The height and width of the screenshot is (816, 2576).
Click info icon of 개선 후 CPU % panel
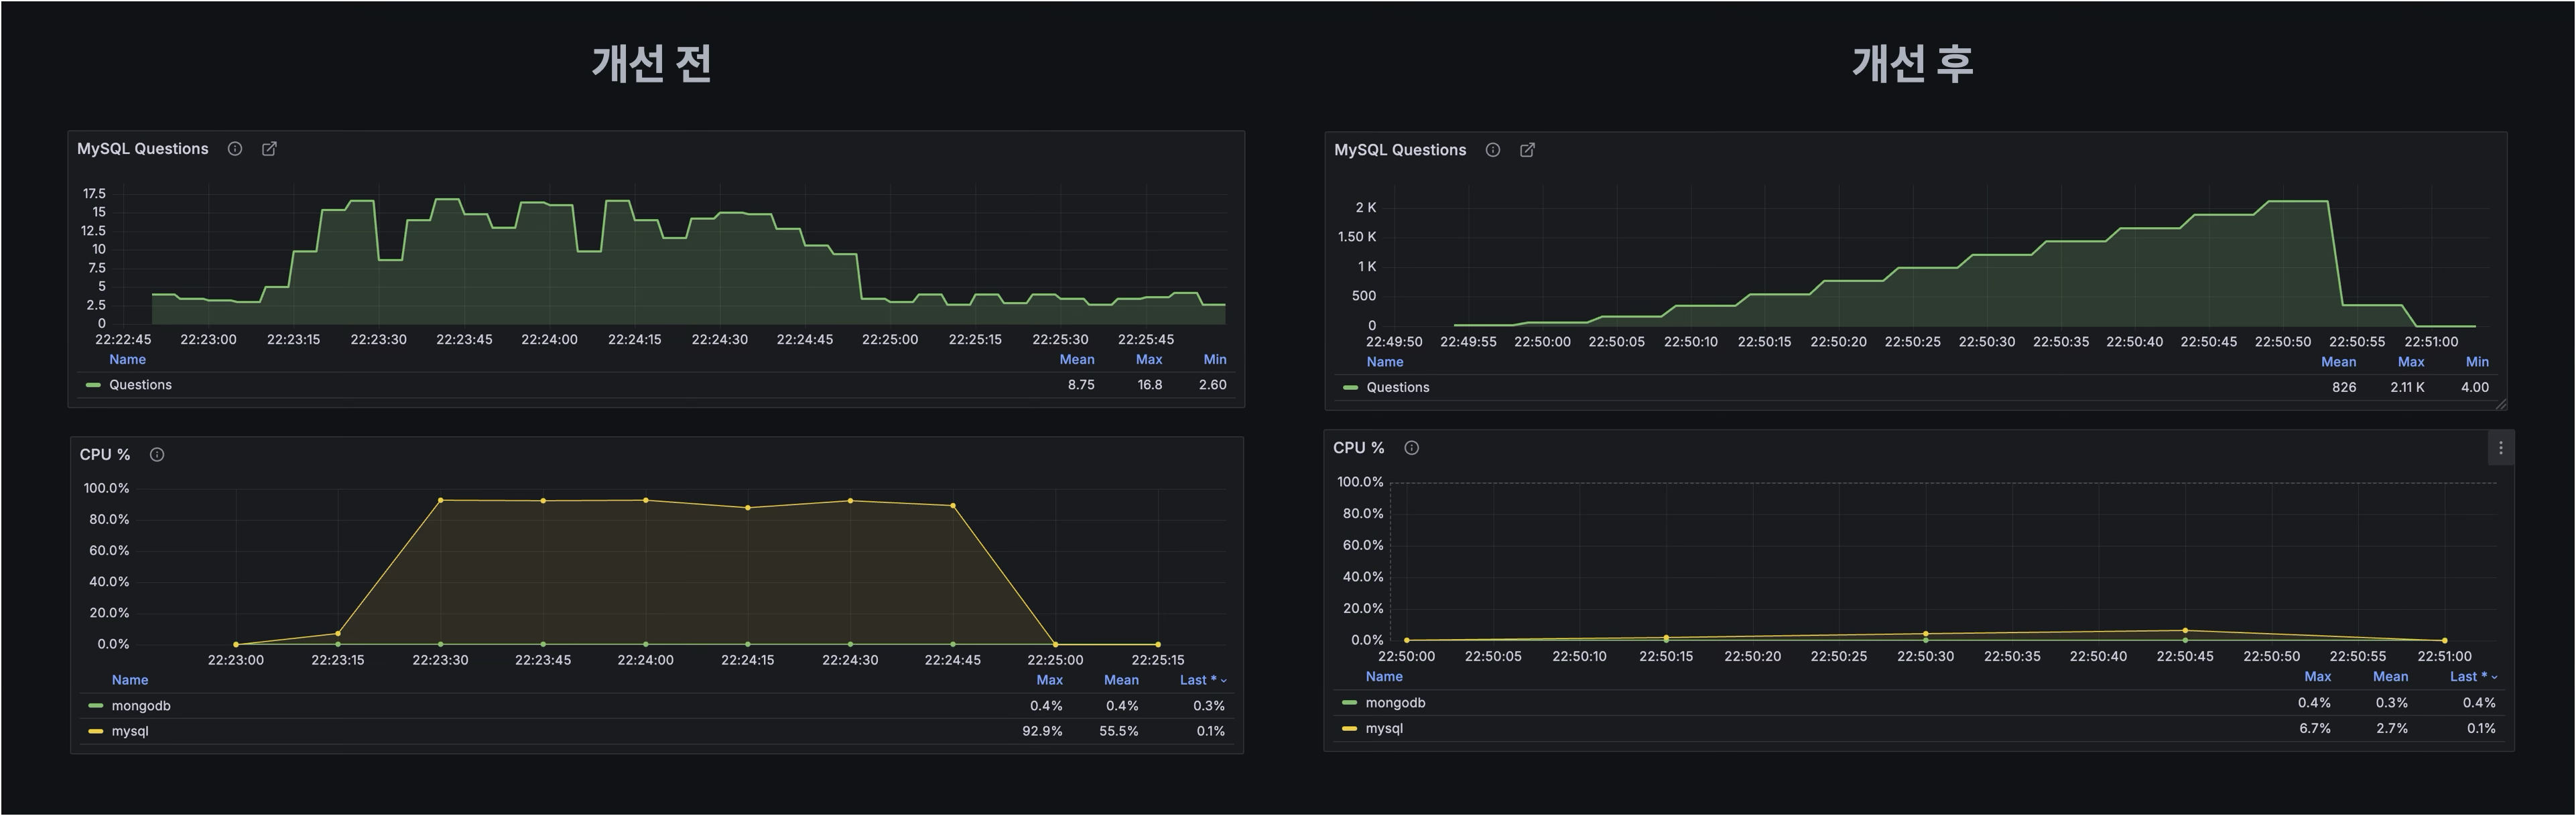point(1411,448)
